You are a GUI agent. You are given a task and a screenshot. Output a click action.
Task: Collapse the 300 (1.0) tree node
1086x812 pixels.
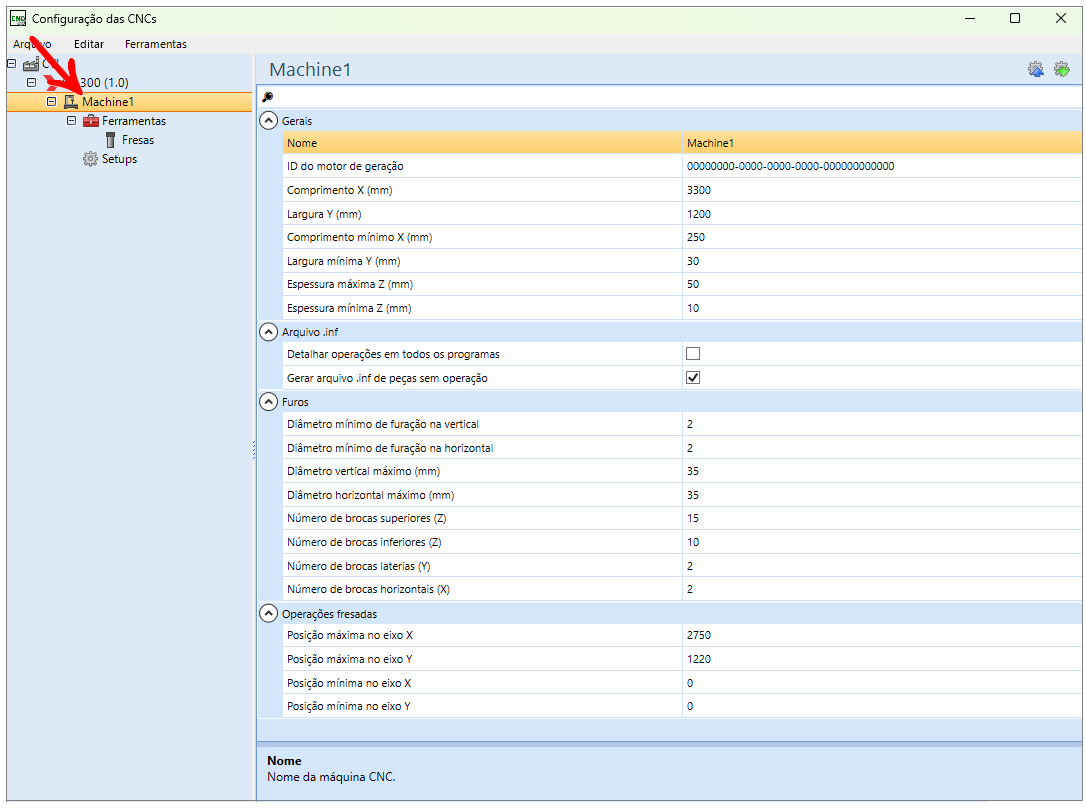click(x=31, y=82)
